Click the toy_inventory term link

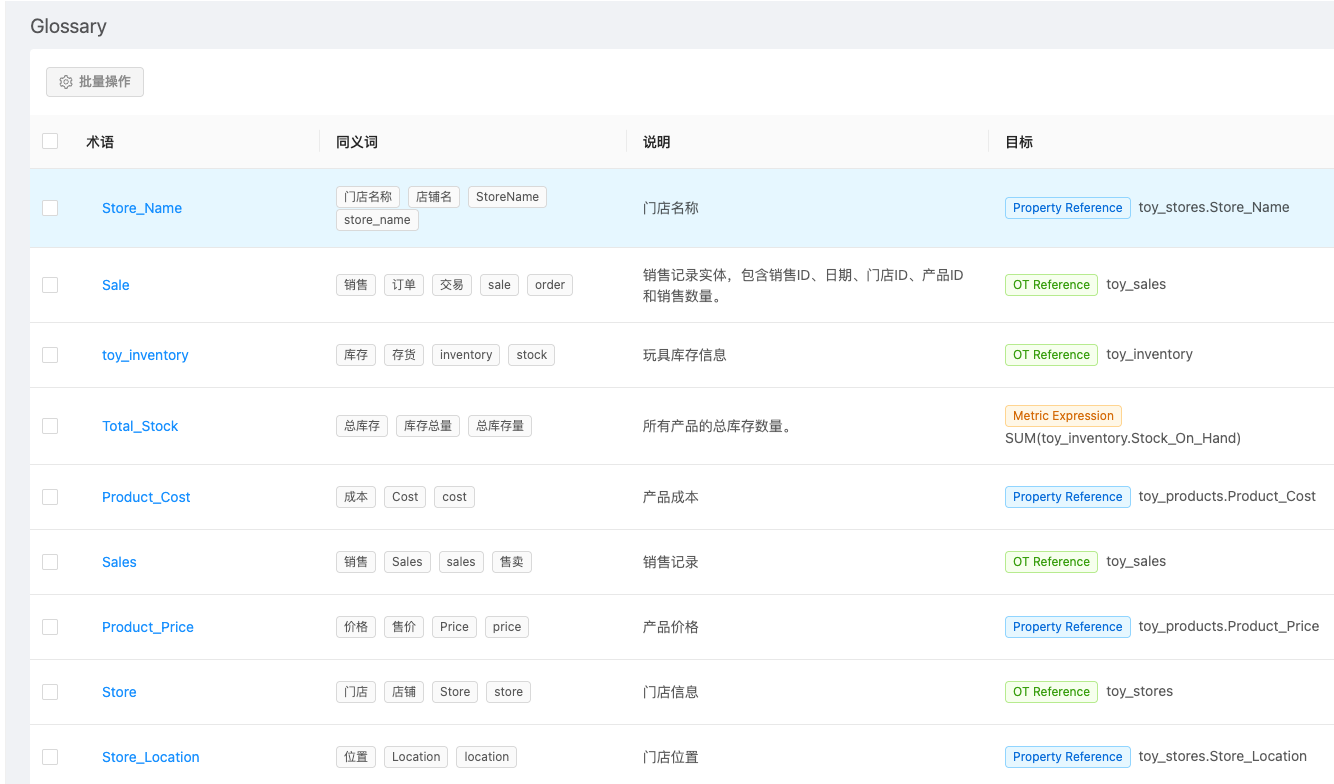(145, 355)
